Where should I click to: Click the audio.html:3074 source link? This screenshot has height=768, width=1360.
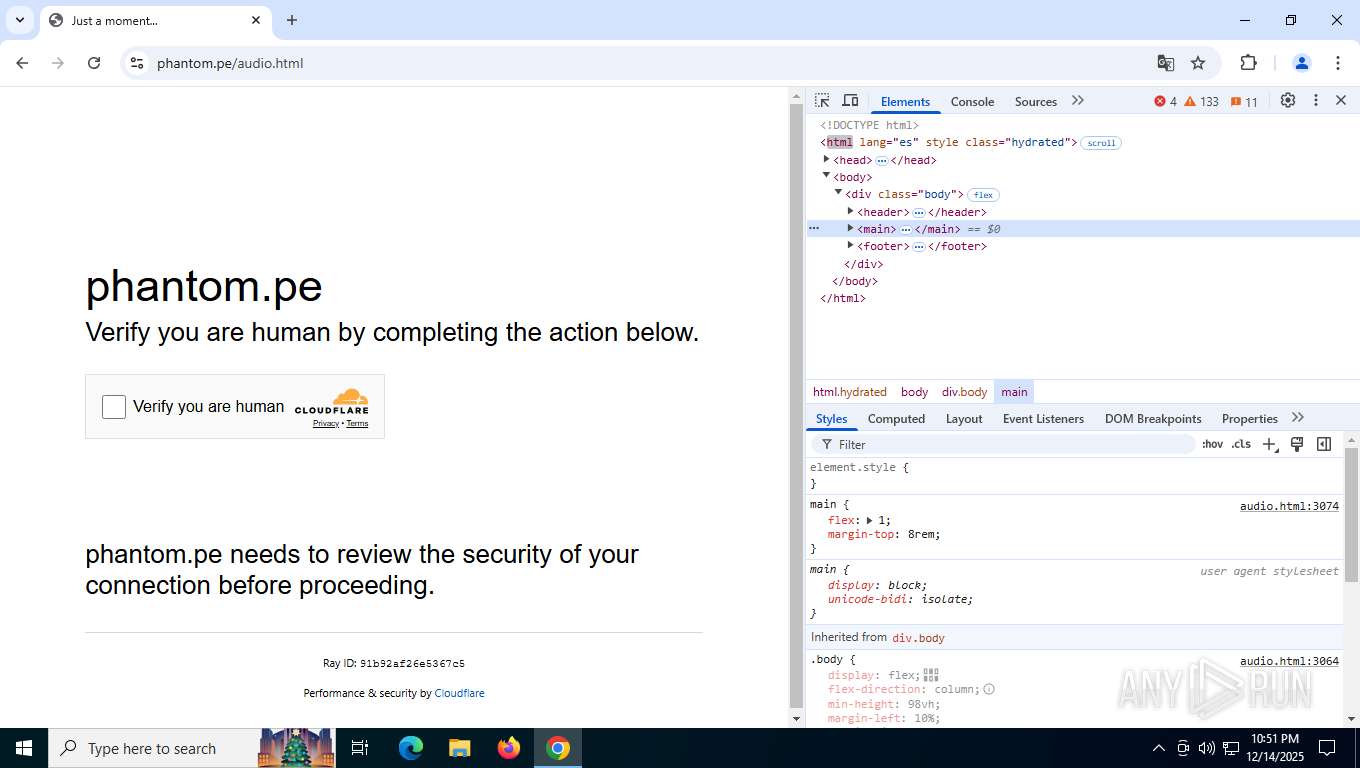(1289, 506)
